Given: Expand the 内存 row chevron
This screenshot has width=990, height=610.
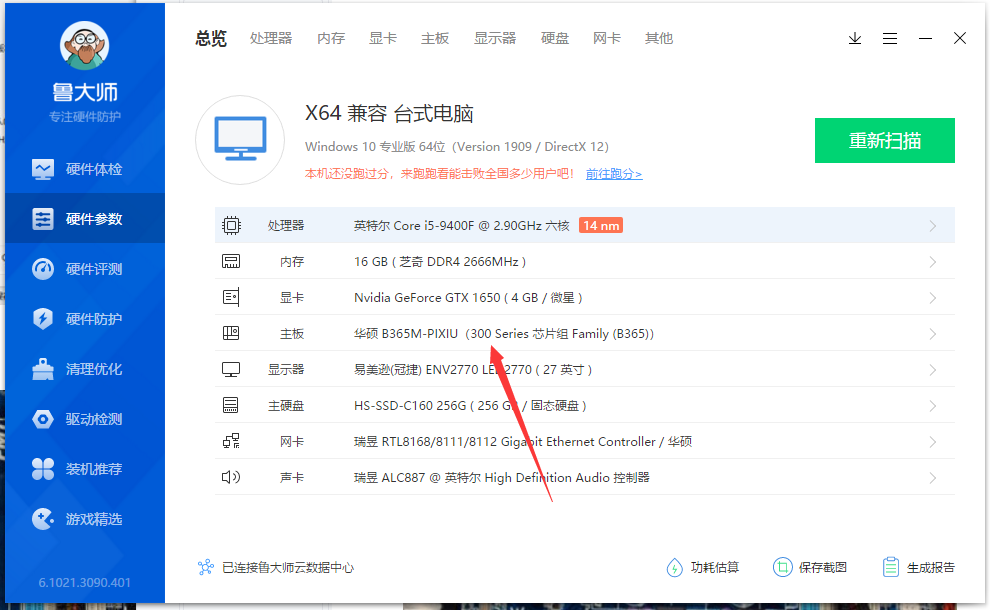Looking at the screenshot, I should [933, 261].
